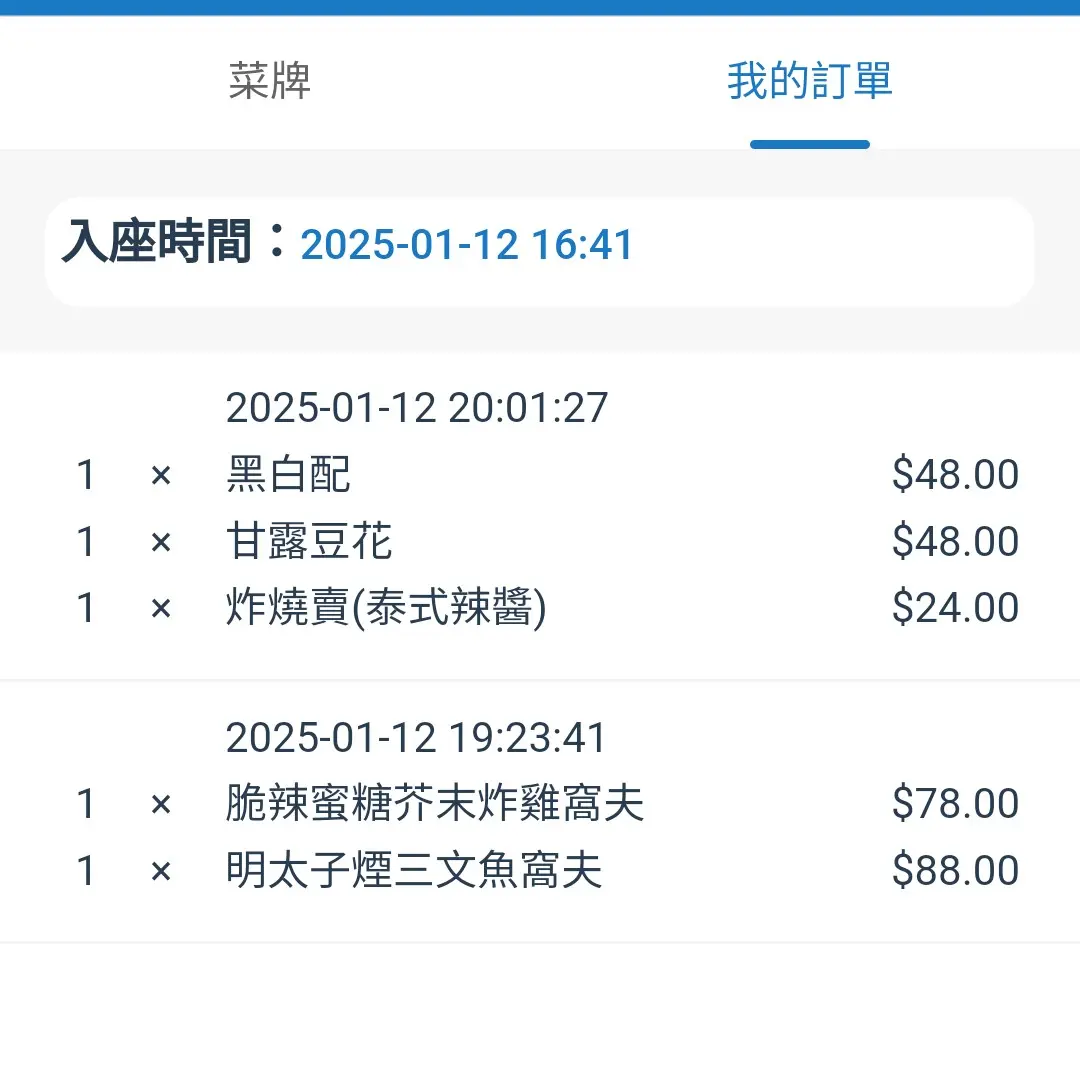Select the 甘露豆花 order item

coord(309,542)
